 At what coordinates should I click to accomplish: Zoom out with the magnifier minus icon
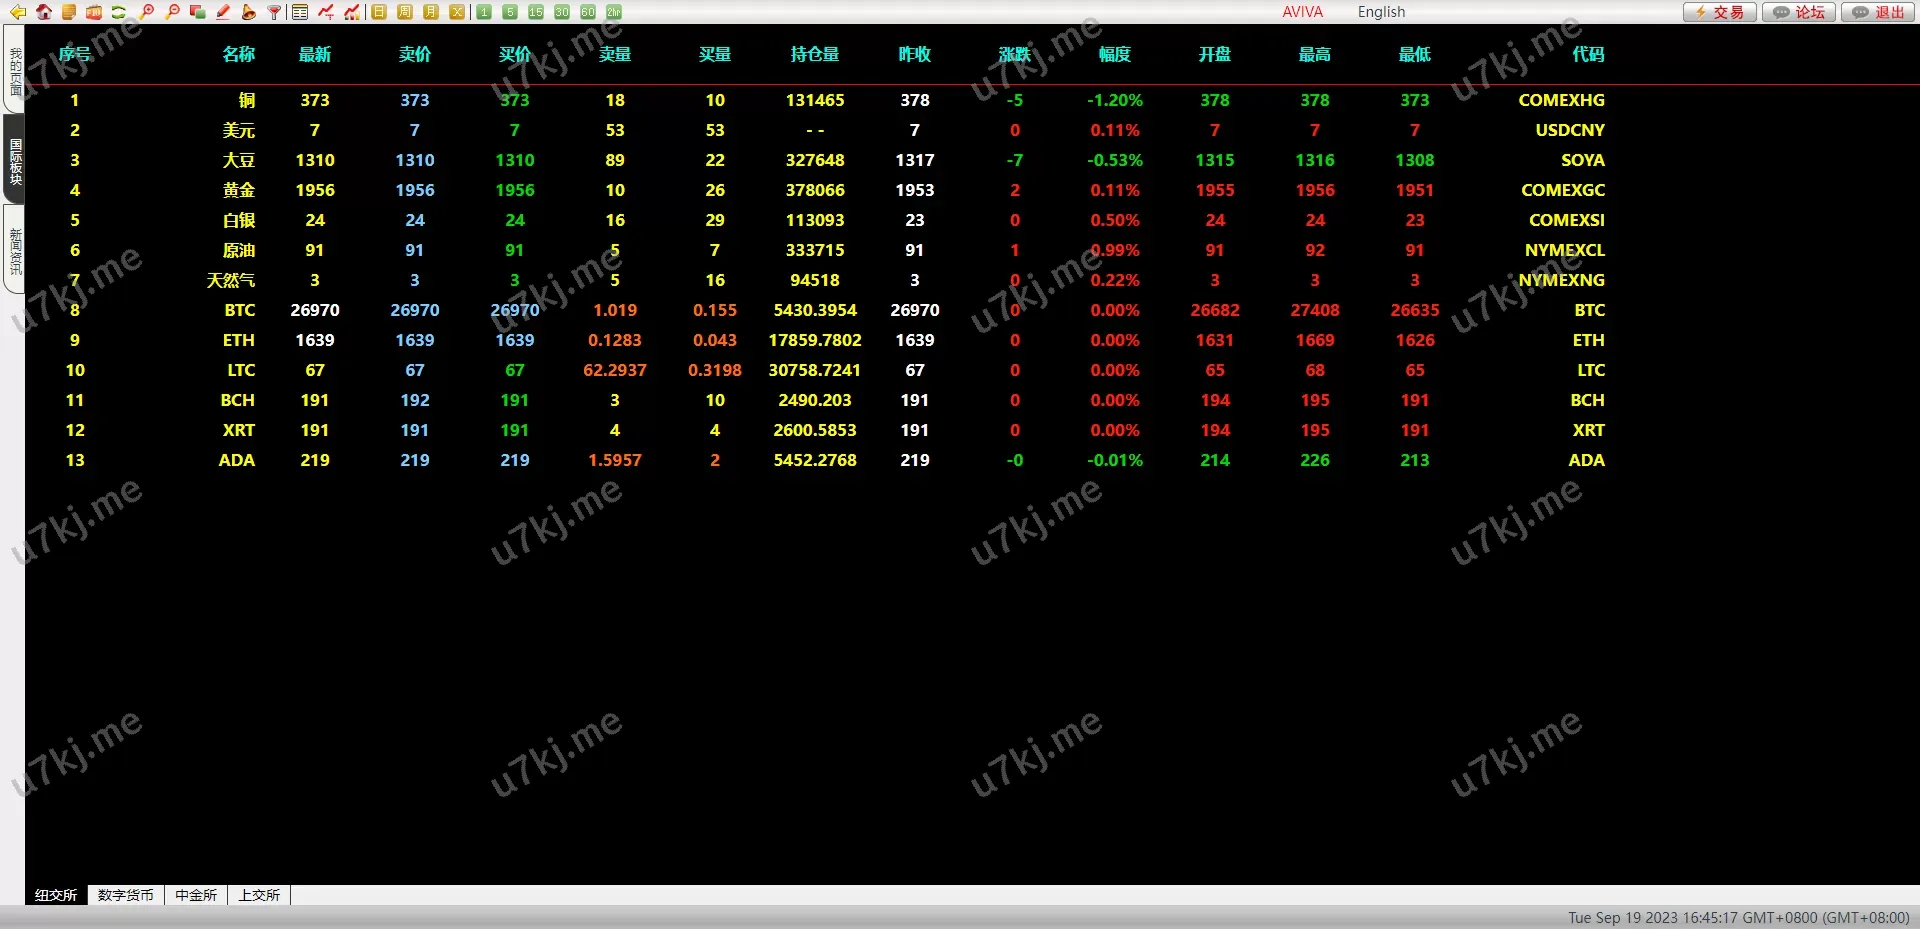172,12
